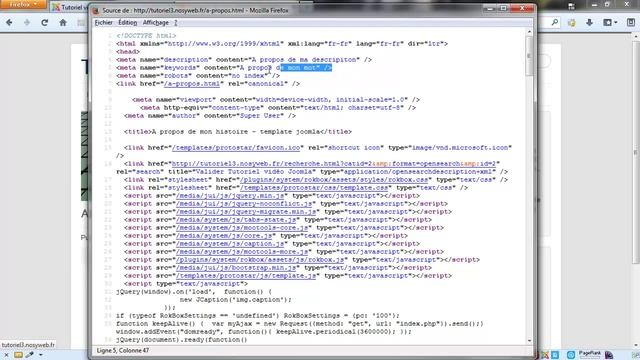Click the source window scroll up arrow
The image size is (640, 360).
coord(529,32)
